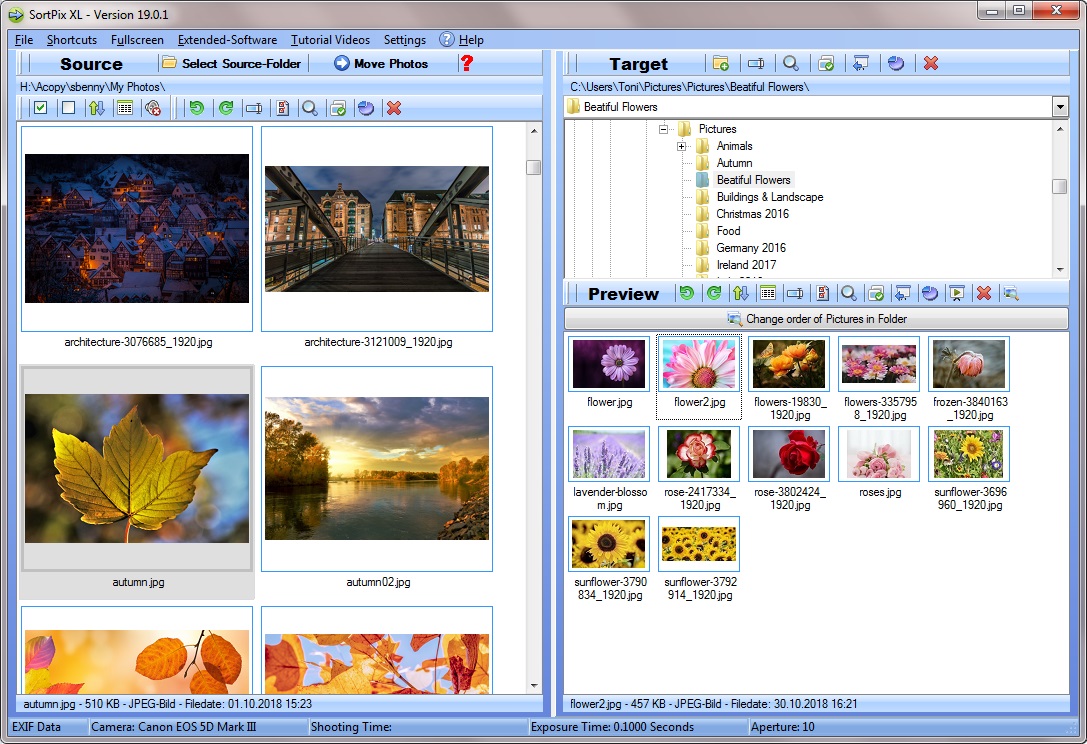Image resolution: width=1087 pixels, height=744 pixels.
Task: Click the red X delete icon in Source toolbar
Action: pyautogui.click(x=394, y=108)
